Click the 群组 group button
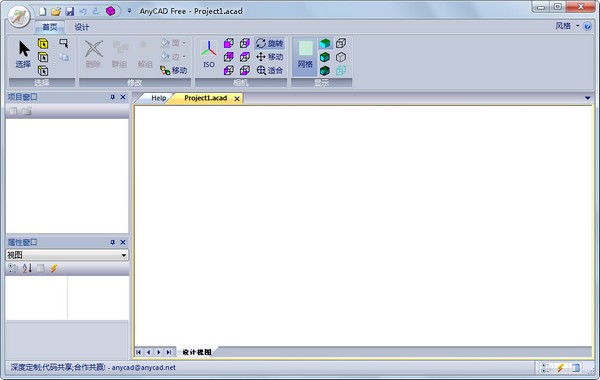600x380 pixels. point(119,54)
